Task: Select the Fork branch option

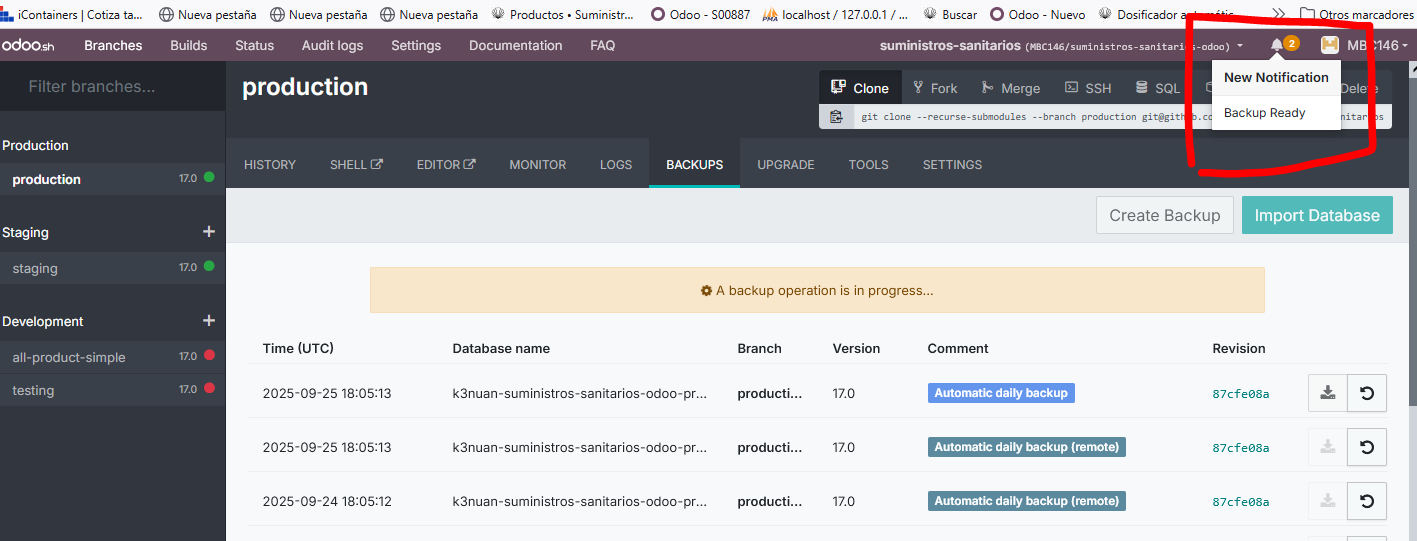Action: coord(932,88)
